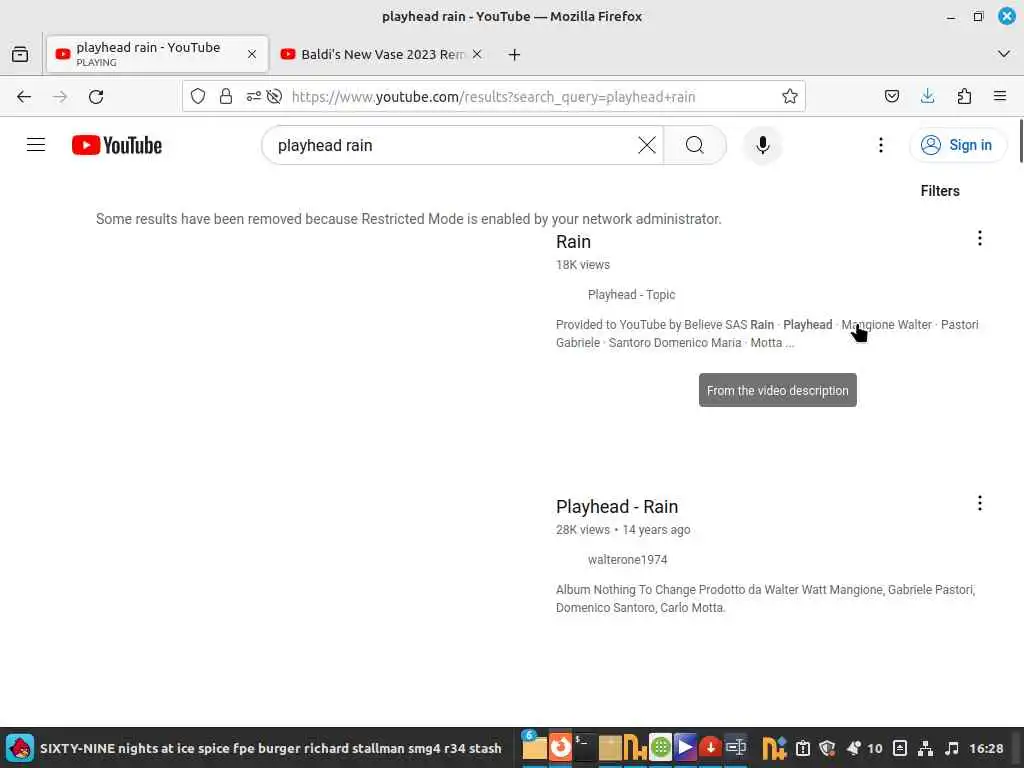This screenshot has width=1024, height=768.
Task: Clear the search query with the X
Action: coord(647,145)
